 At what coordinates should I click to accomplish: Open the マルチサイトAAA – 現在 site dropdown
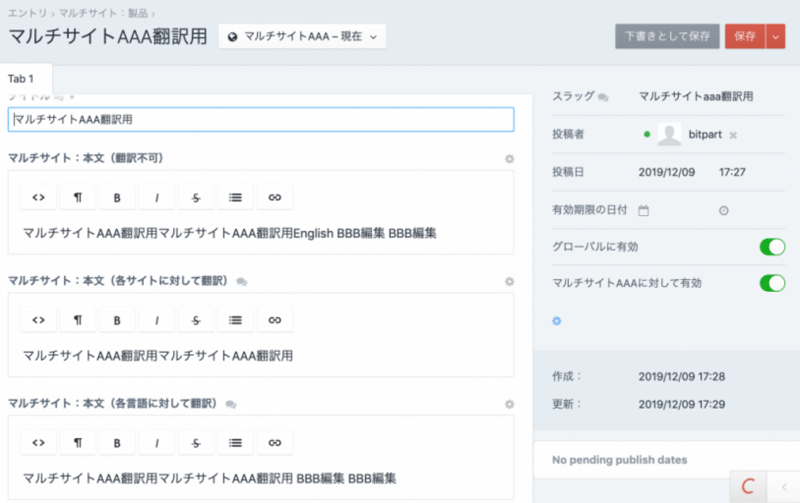coord(302,37)
